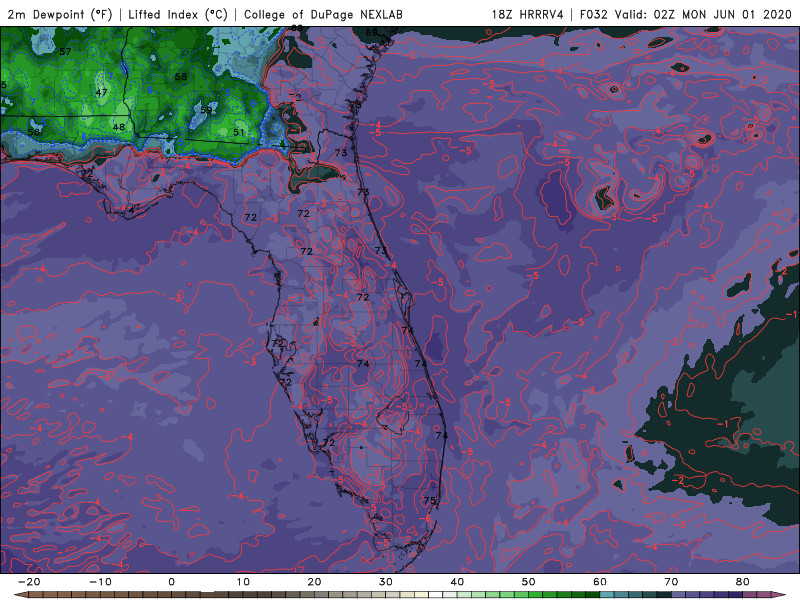The height and width of the screenshot is (600, 800).
Task: Click the "70" color scale label
Action: (x=671, y=582)
